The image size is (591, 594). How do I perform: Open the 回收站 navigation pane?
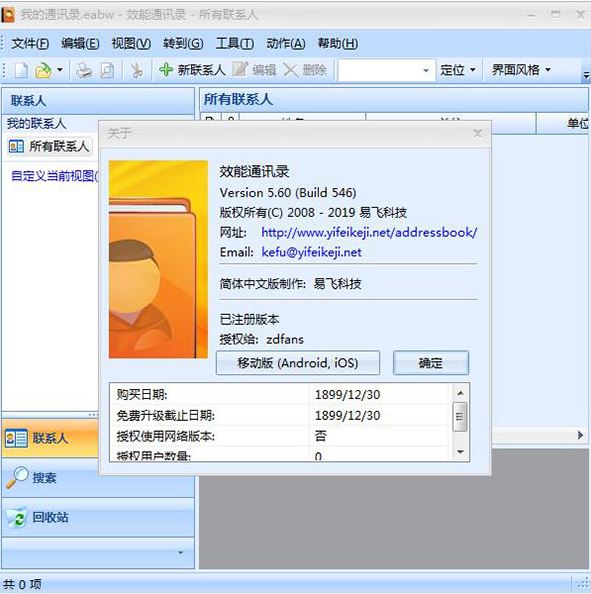pos(98,517)
